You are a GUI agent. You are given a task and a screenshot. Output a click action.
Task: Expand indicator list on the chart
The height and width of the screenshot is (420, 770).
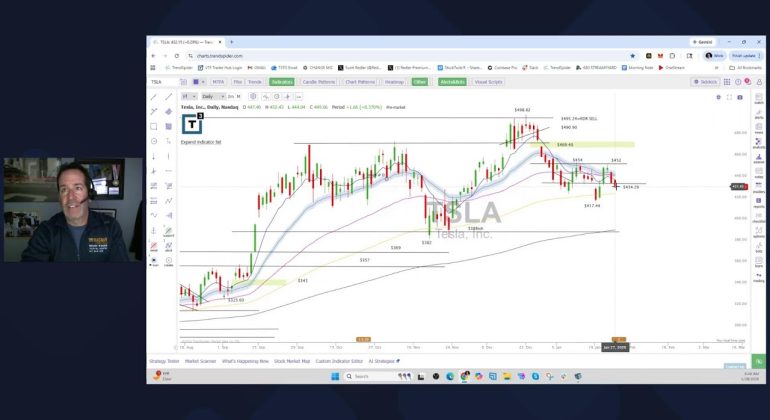pyautogui.click(x=201, y=142)
